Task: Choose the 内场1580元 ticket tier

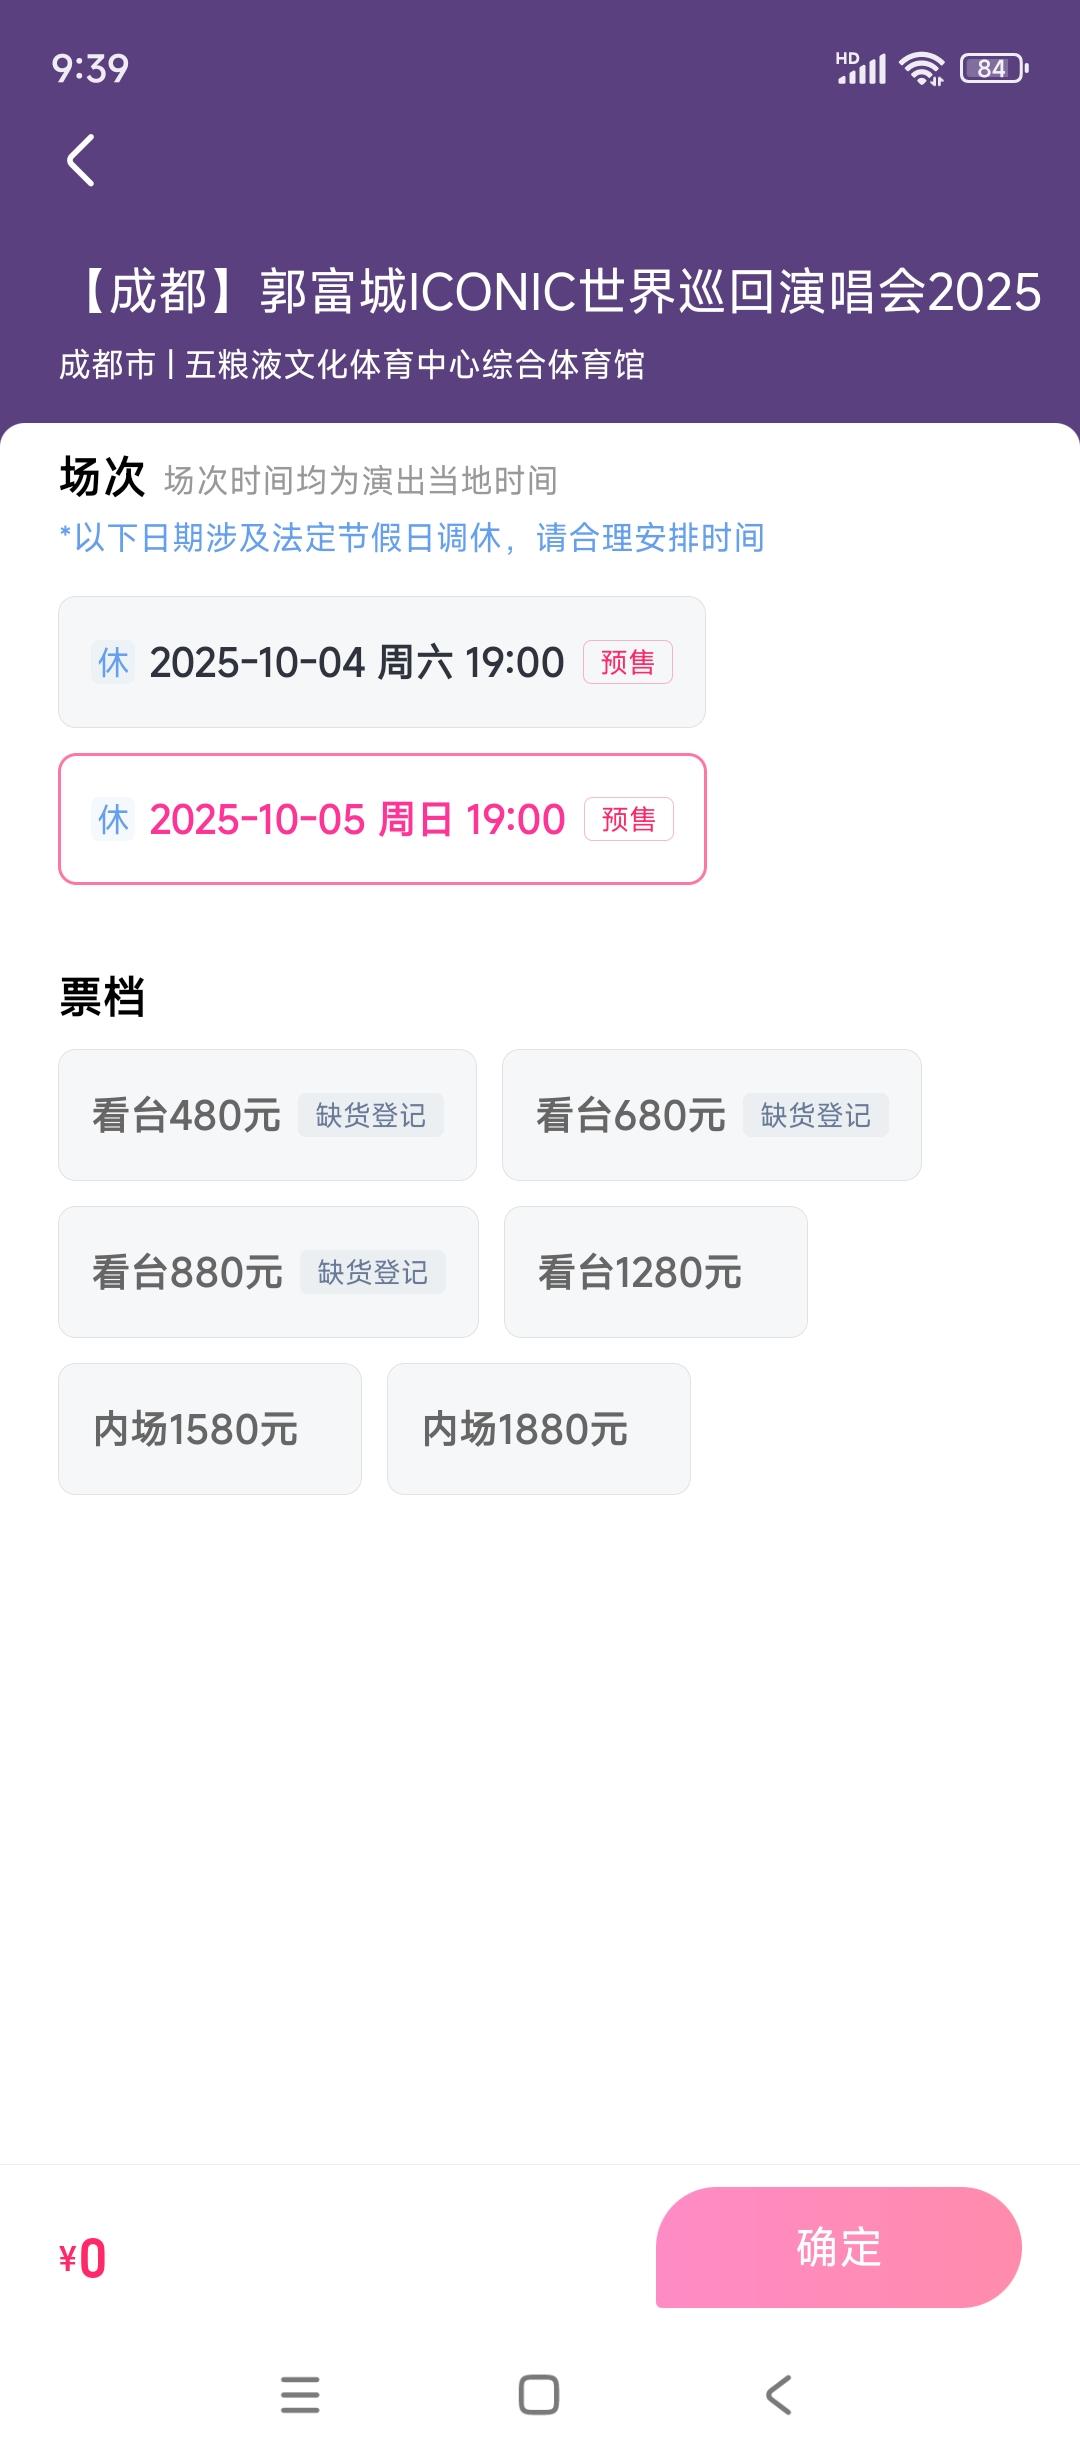Action: pyautogui.click(x=210, y=1429)
